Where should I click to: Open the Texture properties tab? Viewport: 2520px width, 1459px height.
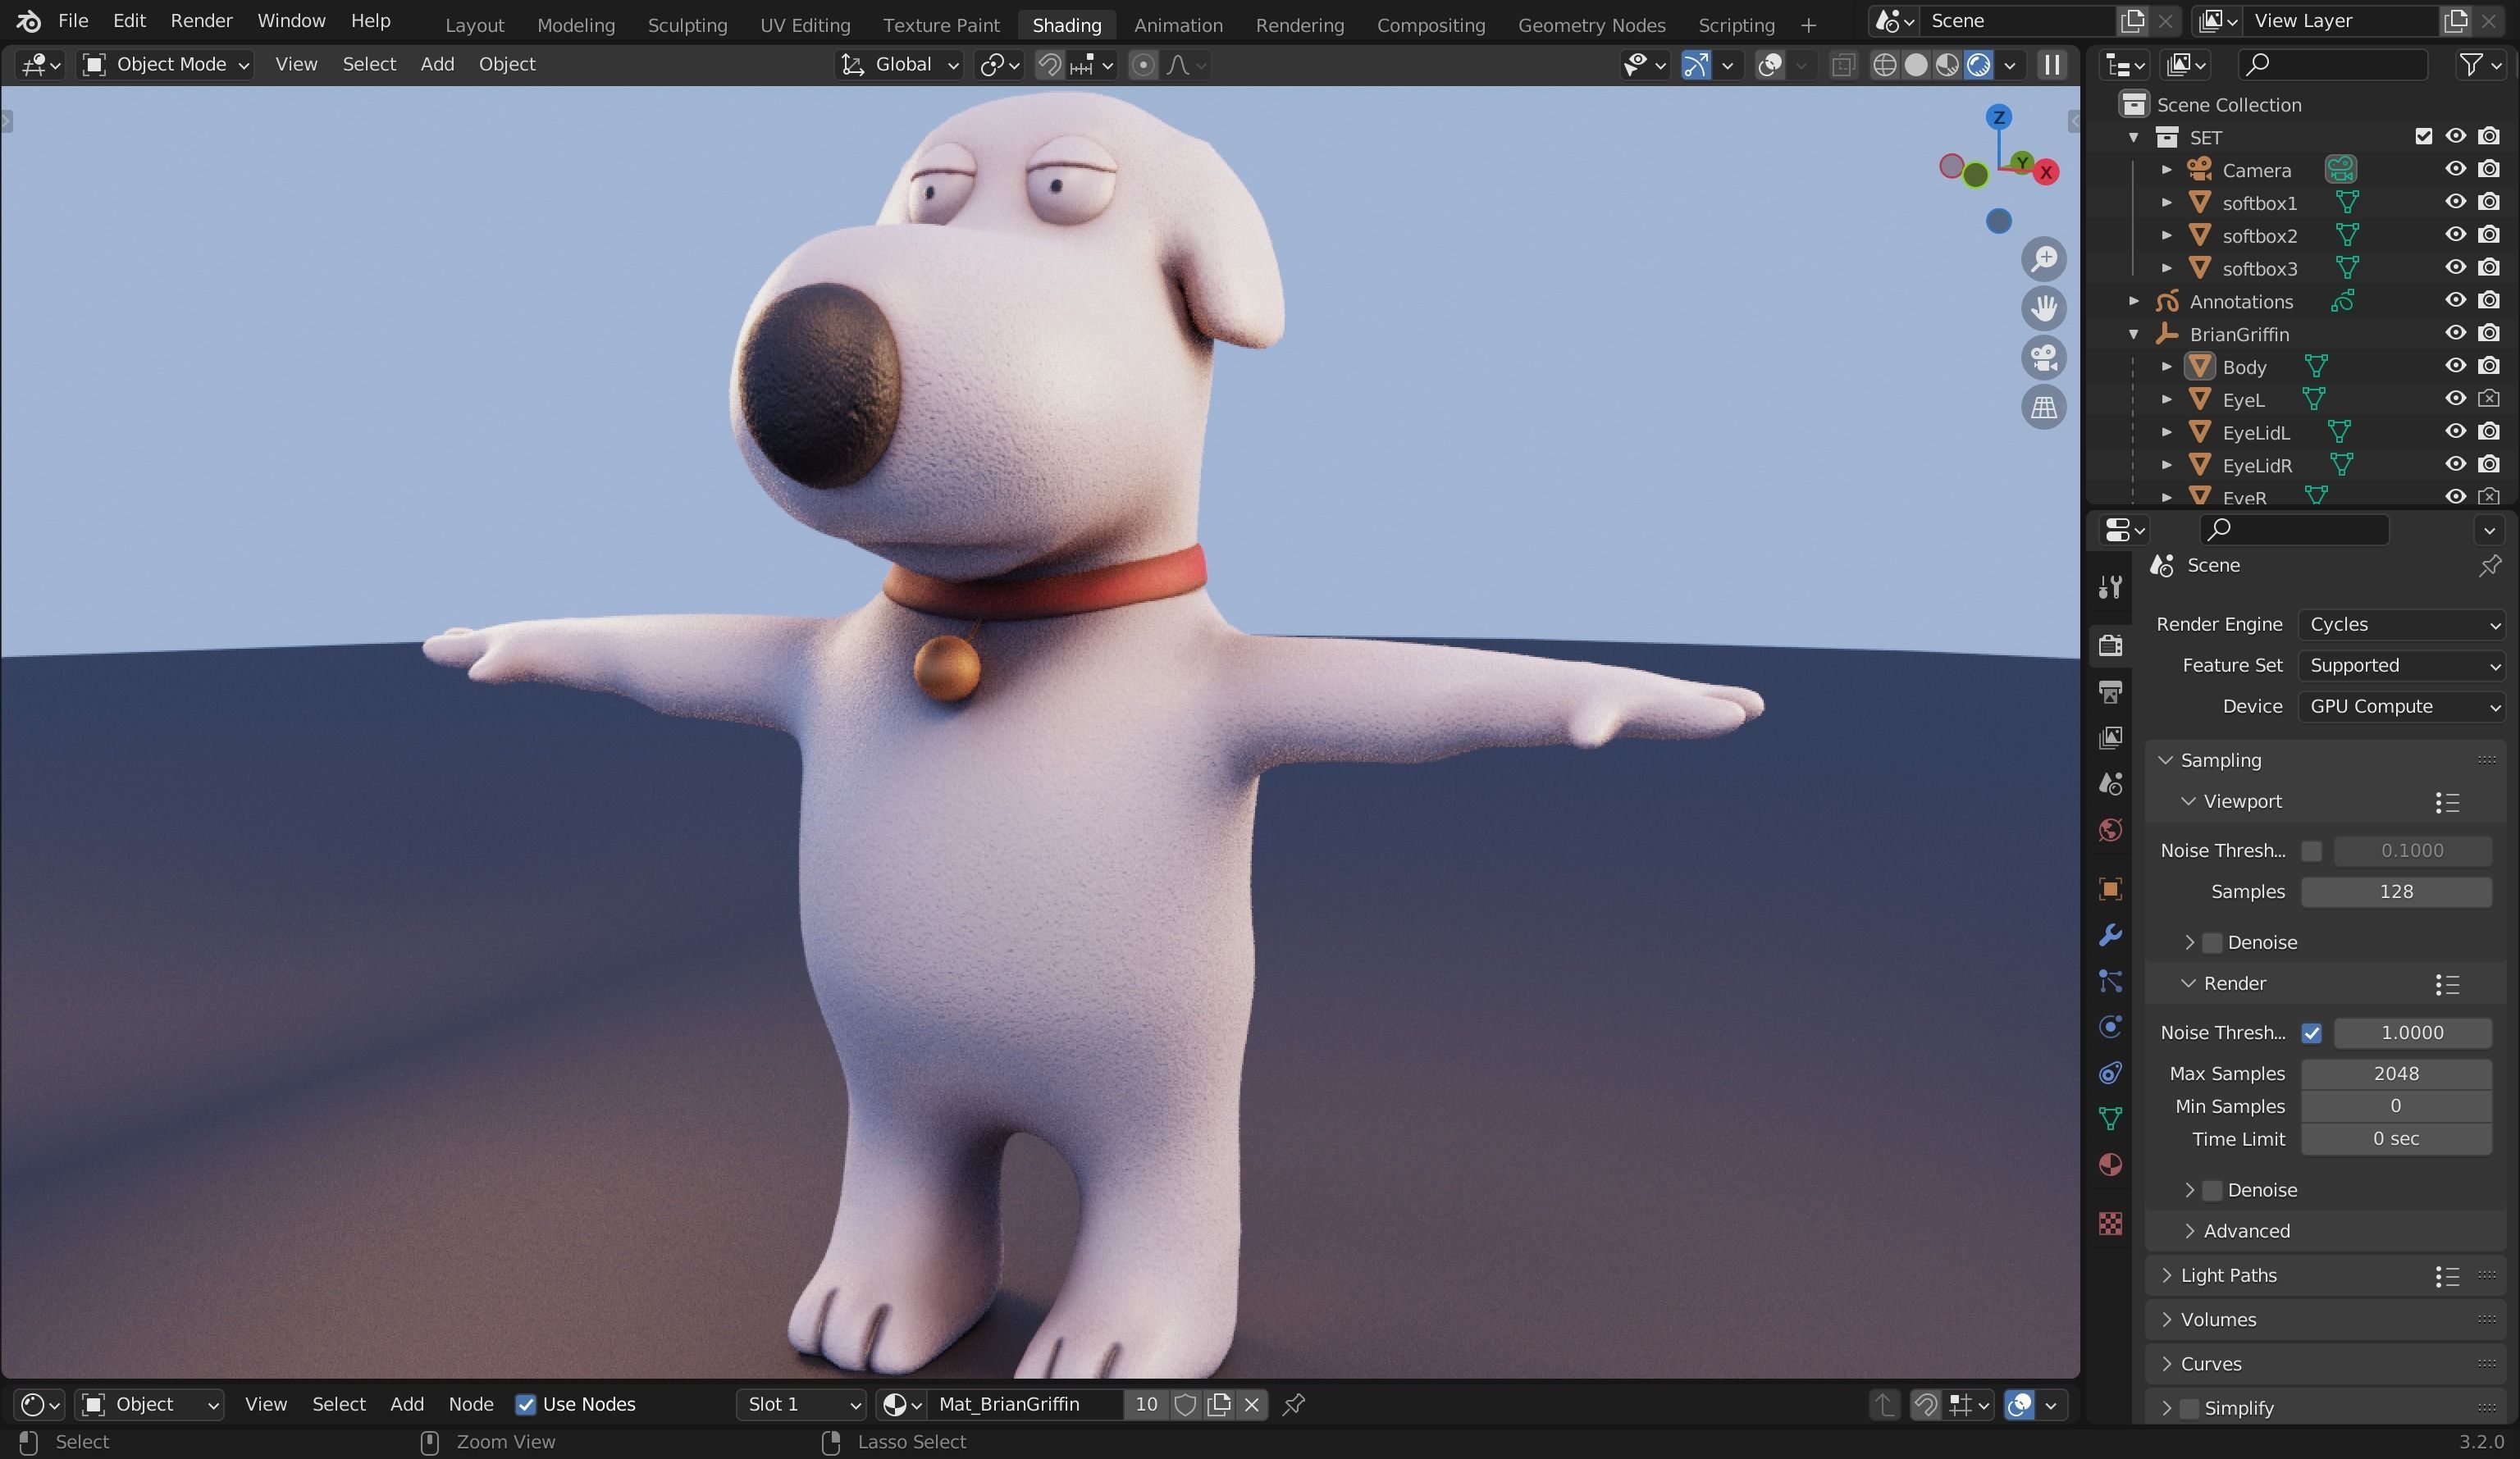2111,1224
